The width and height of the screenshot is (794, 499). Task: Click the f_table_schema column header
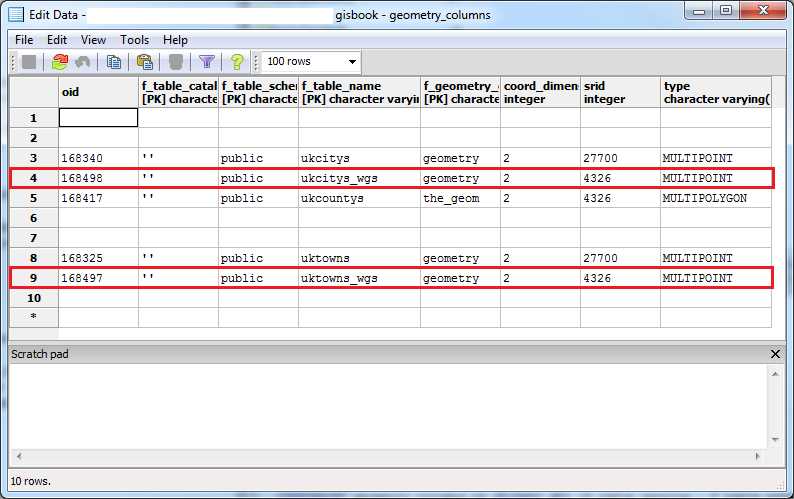point(258,92)
